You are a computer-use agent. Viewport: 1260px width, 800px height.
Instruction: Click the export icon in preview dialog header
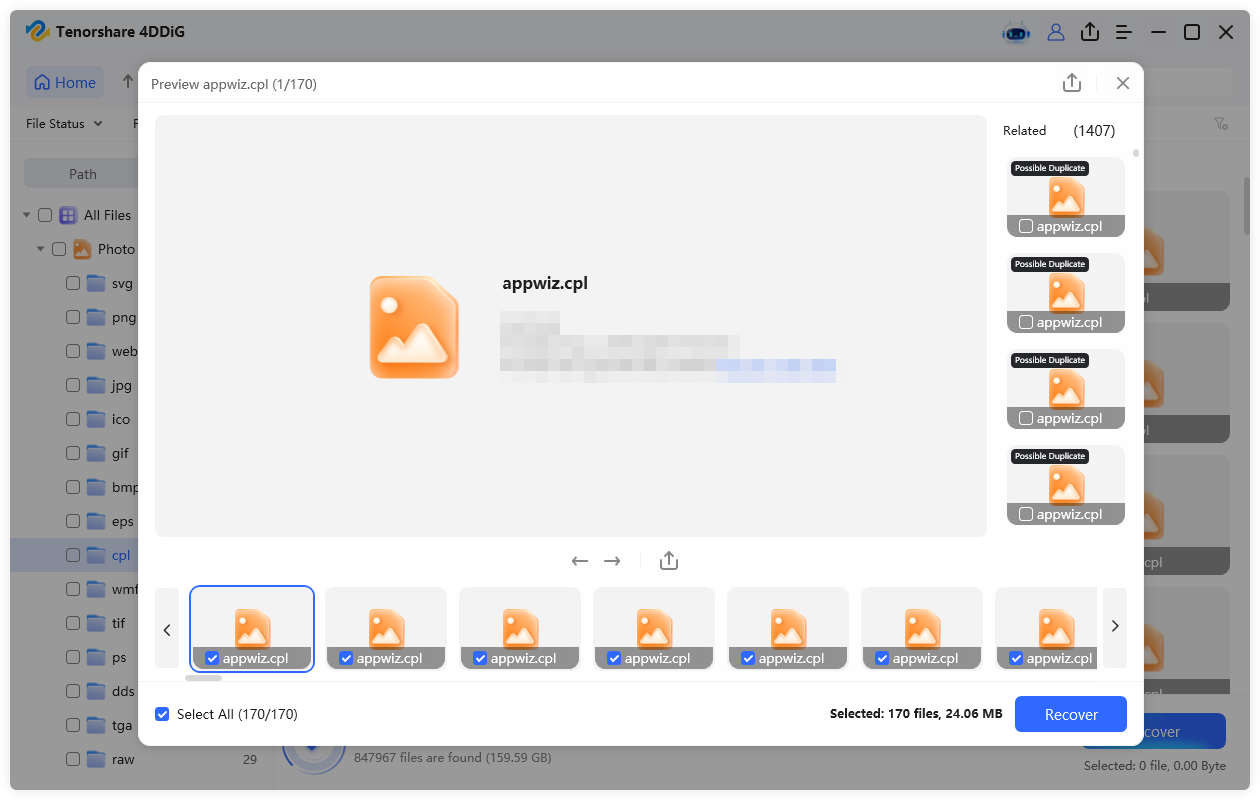(x=1072, y=83)
